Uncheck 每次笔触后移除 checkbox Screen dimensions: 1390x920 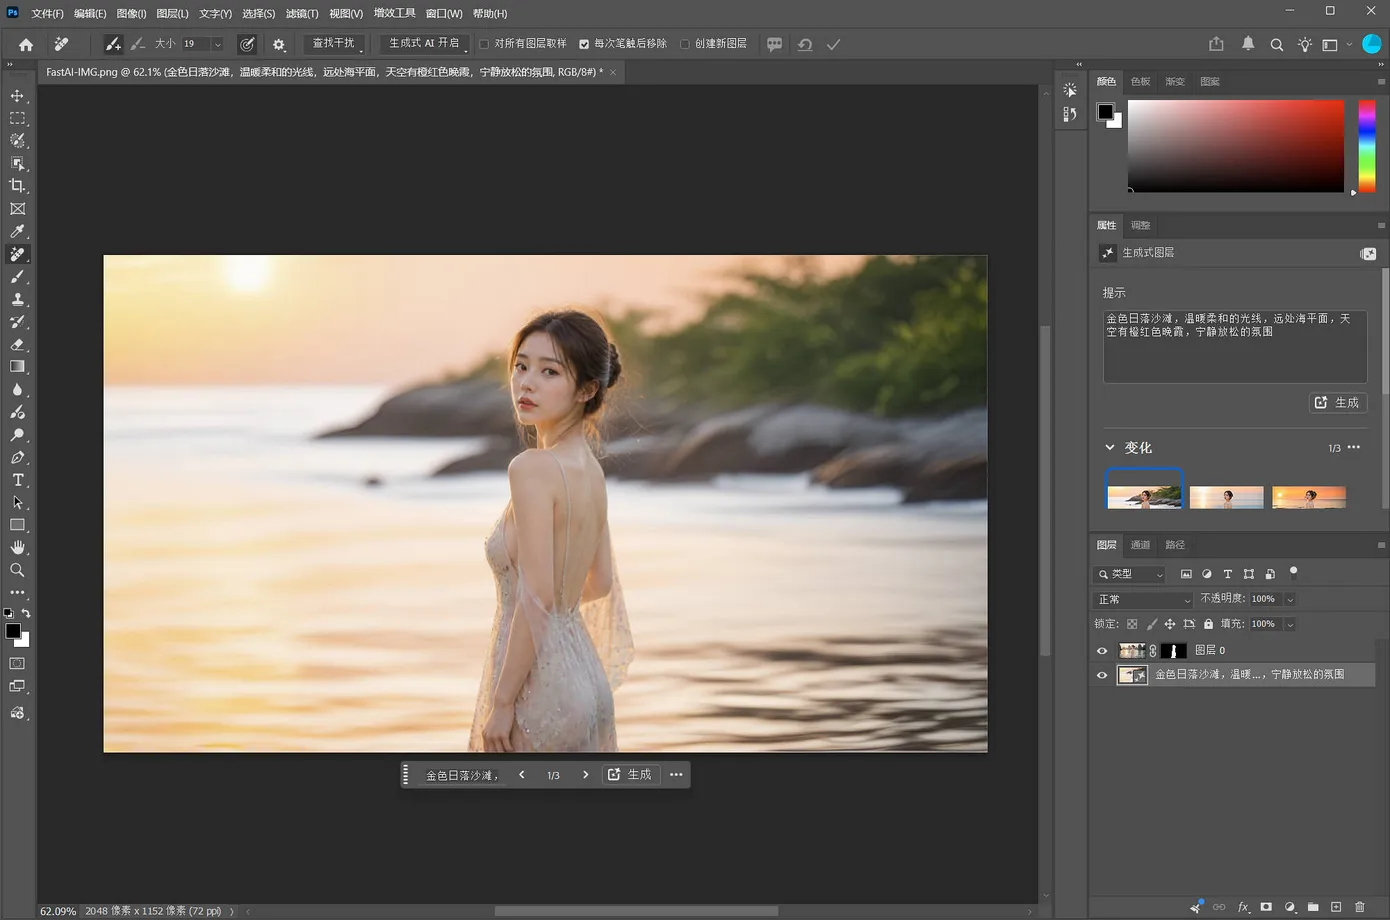tap(584, 44)
